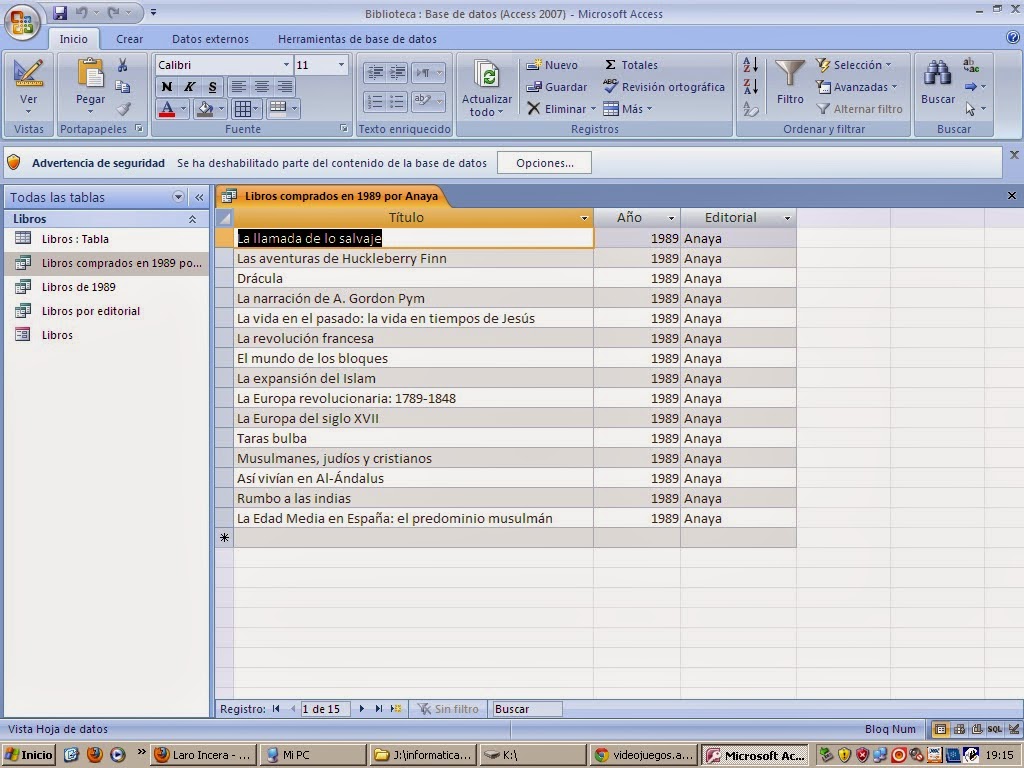Apply fill background color bucket
The height and width of the screenshot is (768, 1024).
coord(205,108)
